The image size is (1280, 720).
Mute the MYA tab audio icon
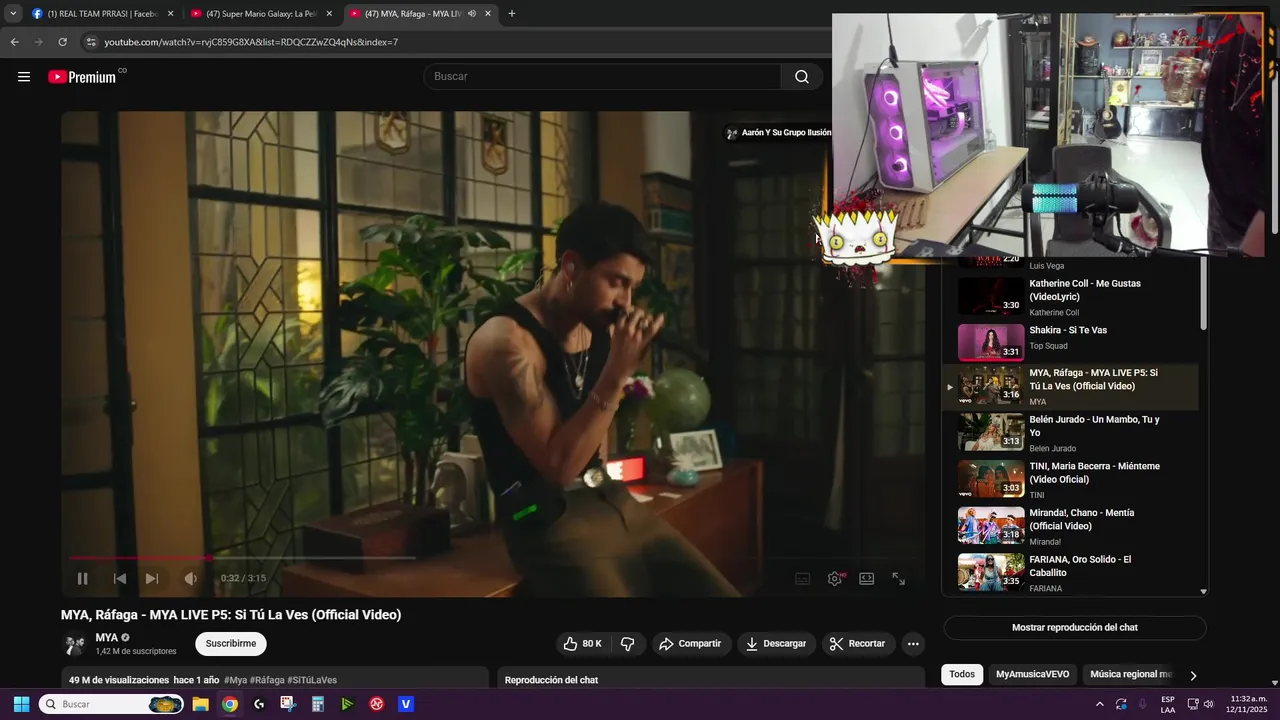[x=471, y=14]
